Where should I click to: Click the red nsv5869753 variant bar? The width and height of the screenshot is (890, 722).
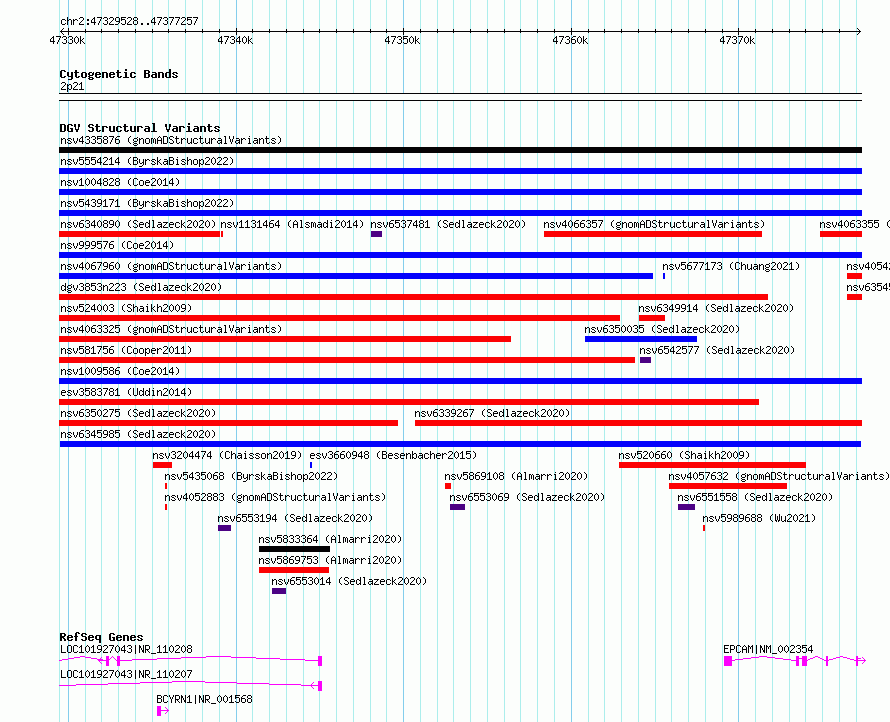pos(293,570)
